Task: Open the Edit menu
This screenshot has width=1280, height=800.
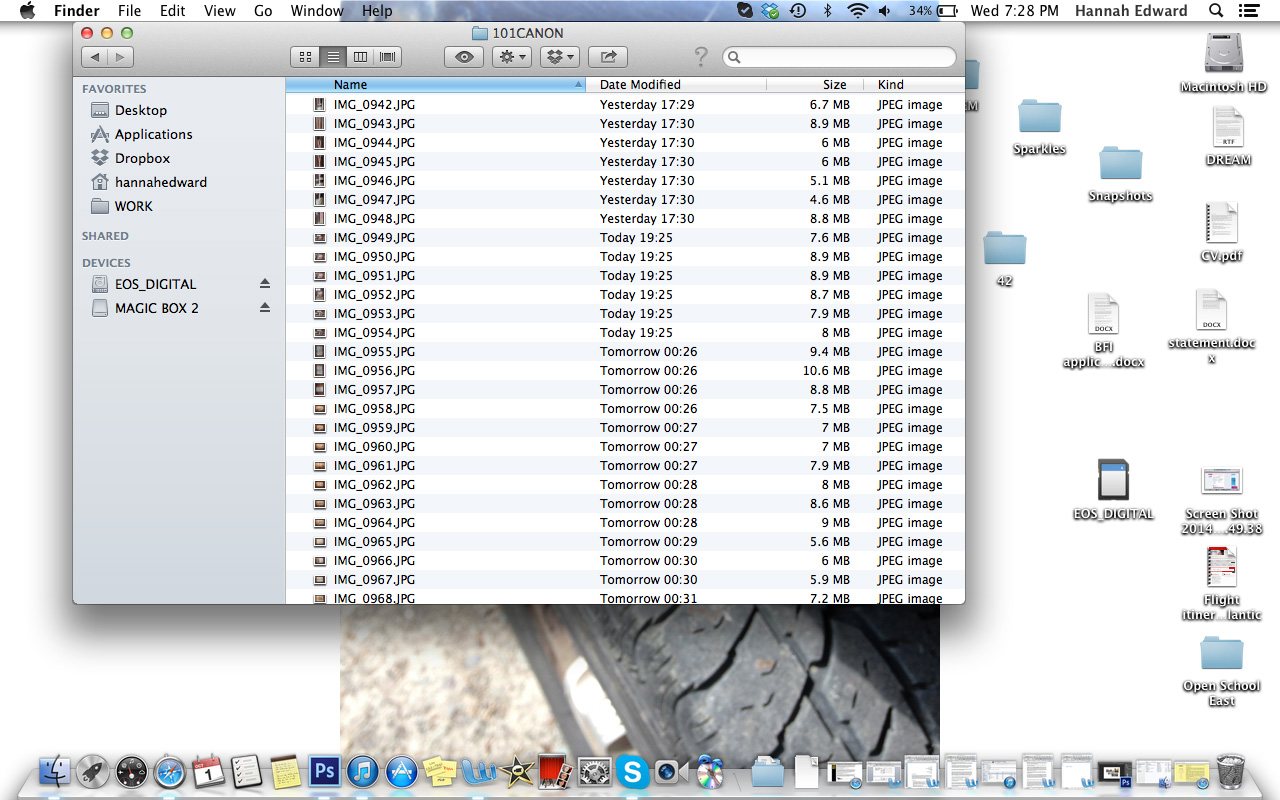Action: 172,11
